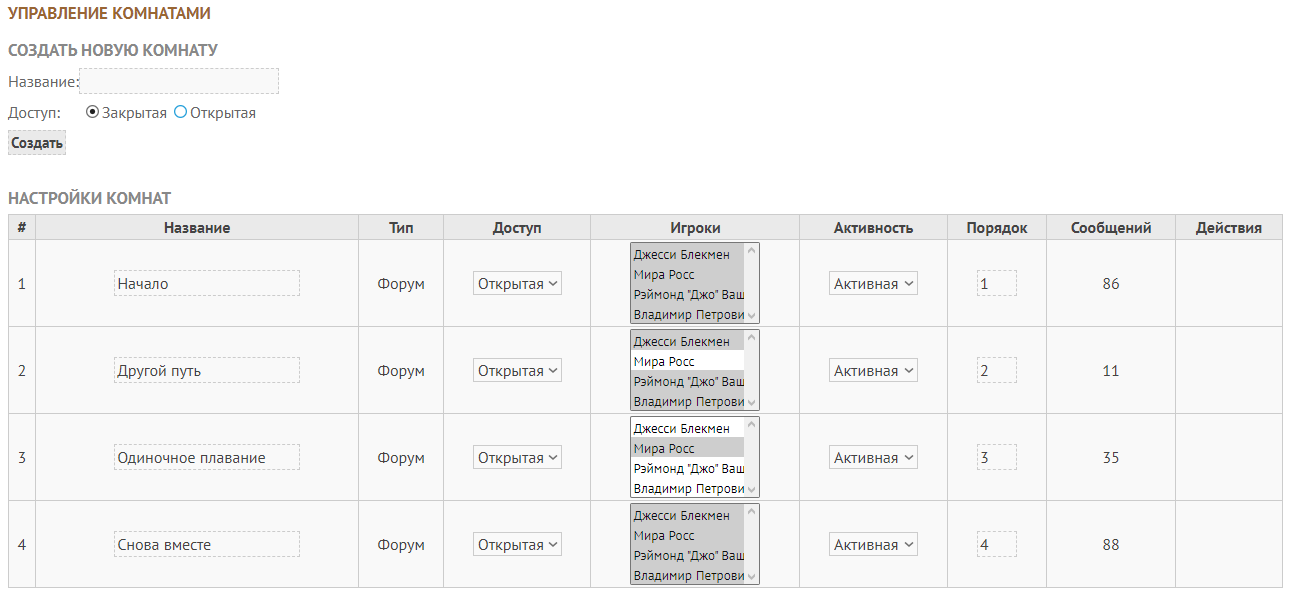Edit the Снова вместе name field
The width and height of the screenshot is (1289, 595).
point(207,545)
